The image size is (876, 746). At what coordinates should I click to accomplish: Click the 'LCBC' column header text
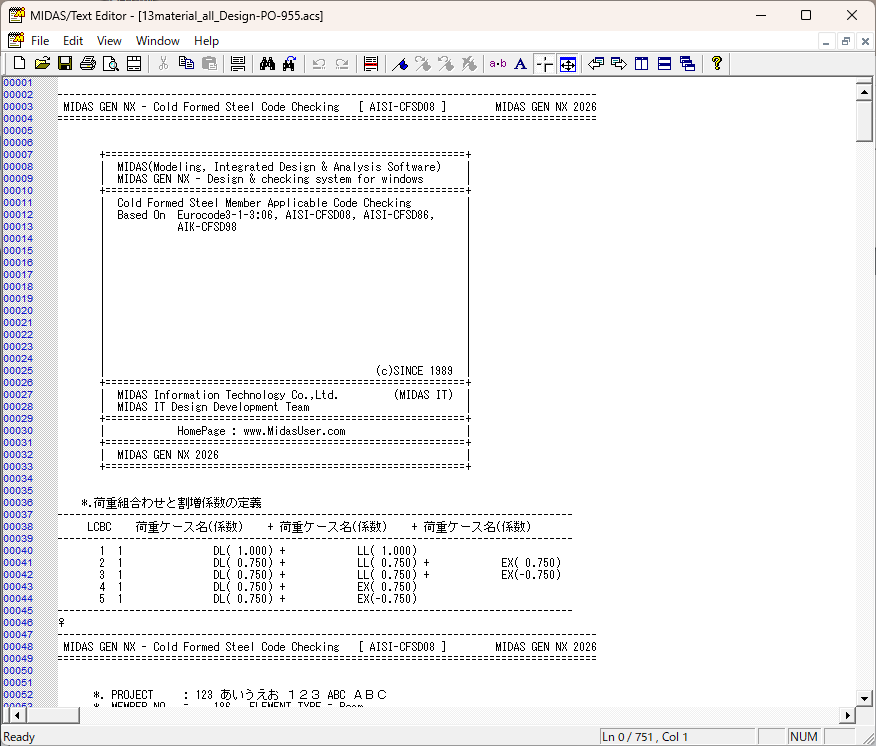pos(99,527)
